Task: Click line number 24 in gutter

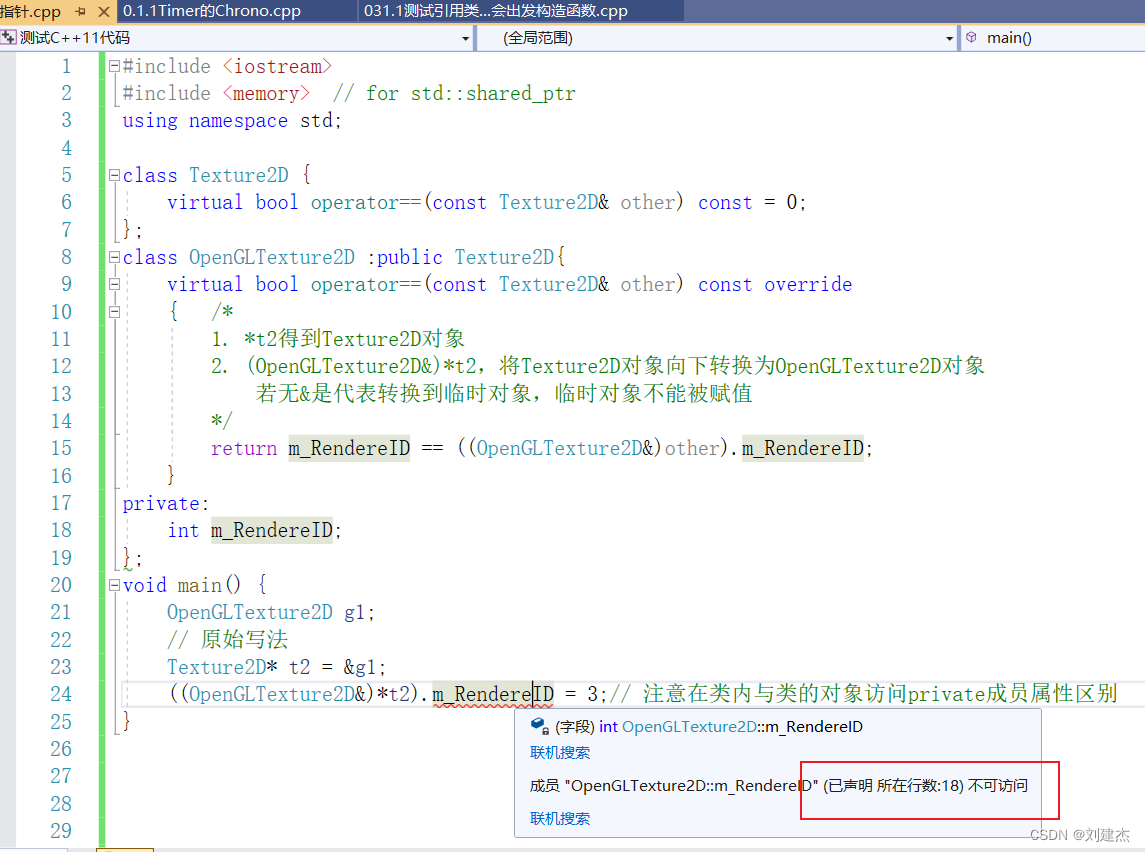Action: (x=62, y=694)
